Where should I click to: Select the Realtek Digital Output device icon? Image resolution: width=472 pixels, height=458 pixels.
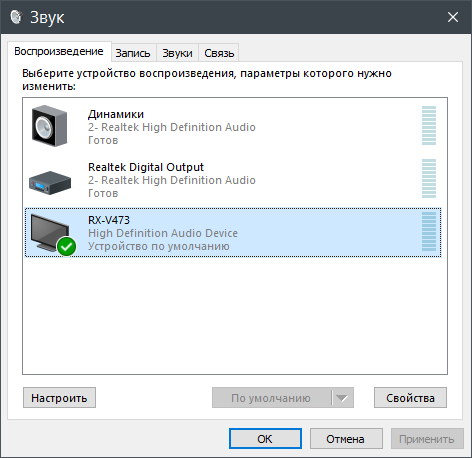coord(50,183)
